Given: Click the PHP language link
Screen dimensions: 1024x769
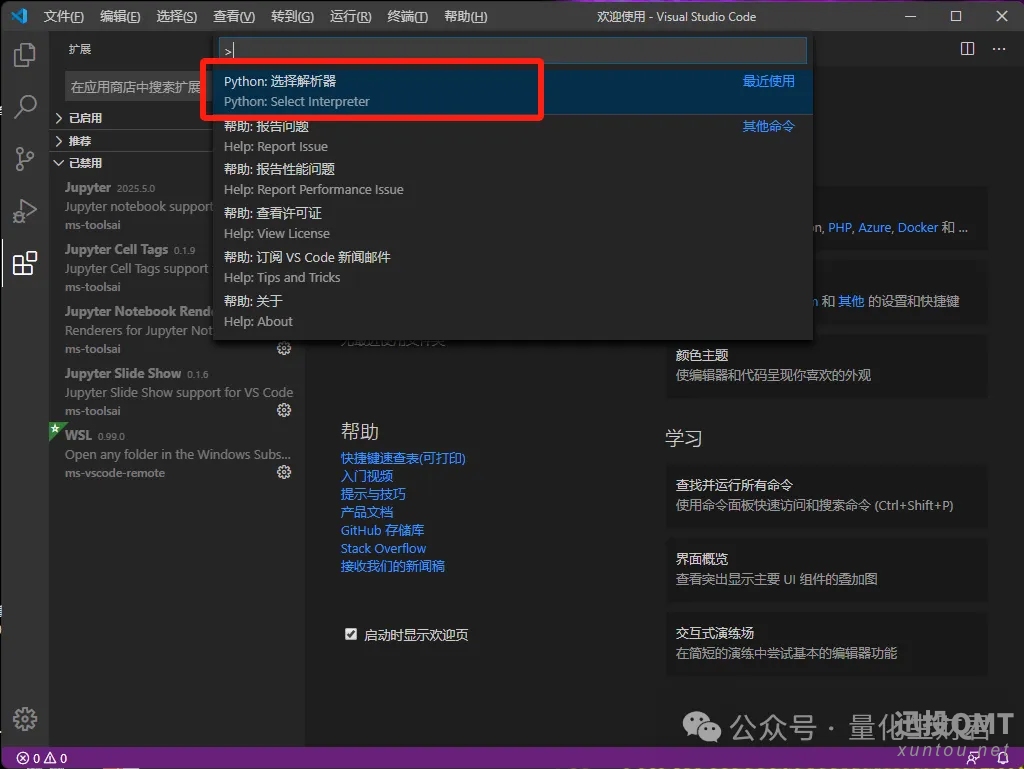Looking at the screenshot, I should pyautogui.click(x=840, y=228).
